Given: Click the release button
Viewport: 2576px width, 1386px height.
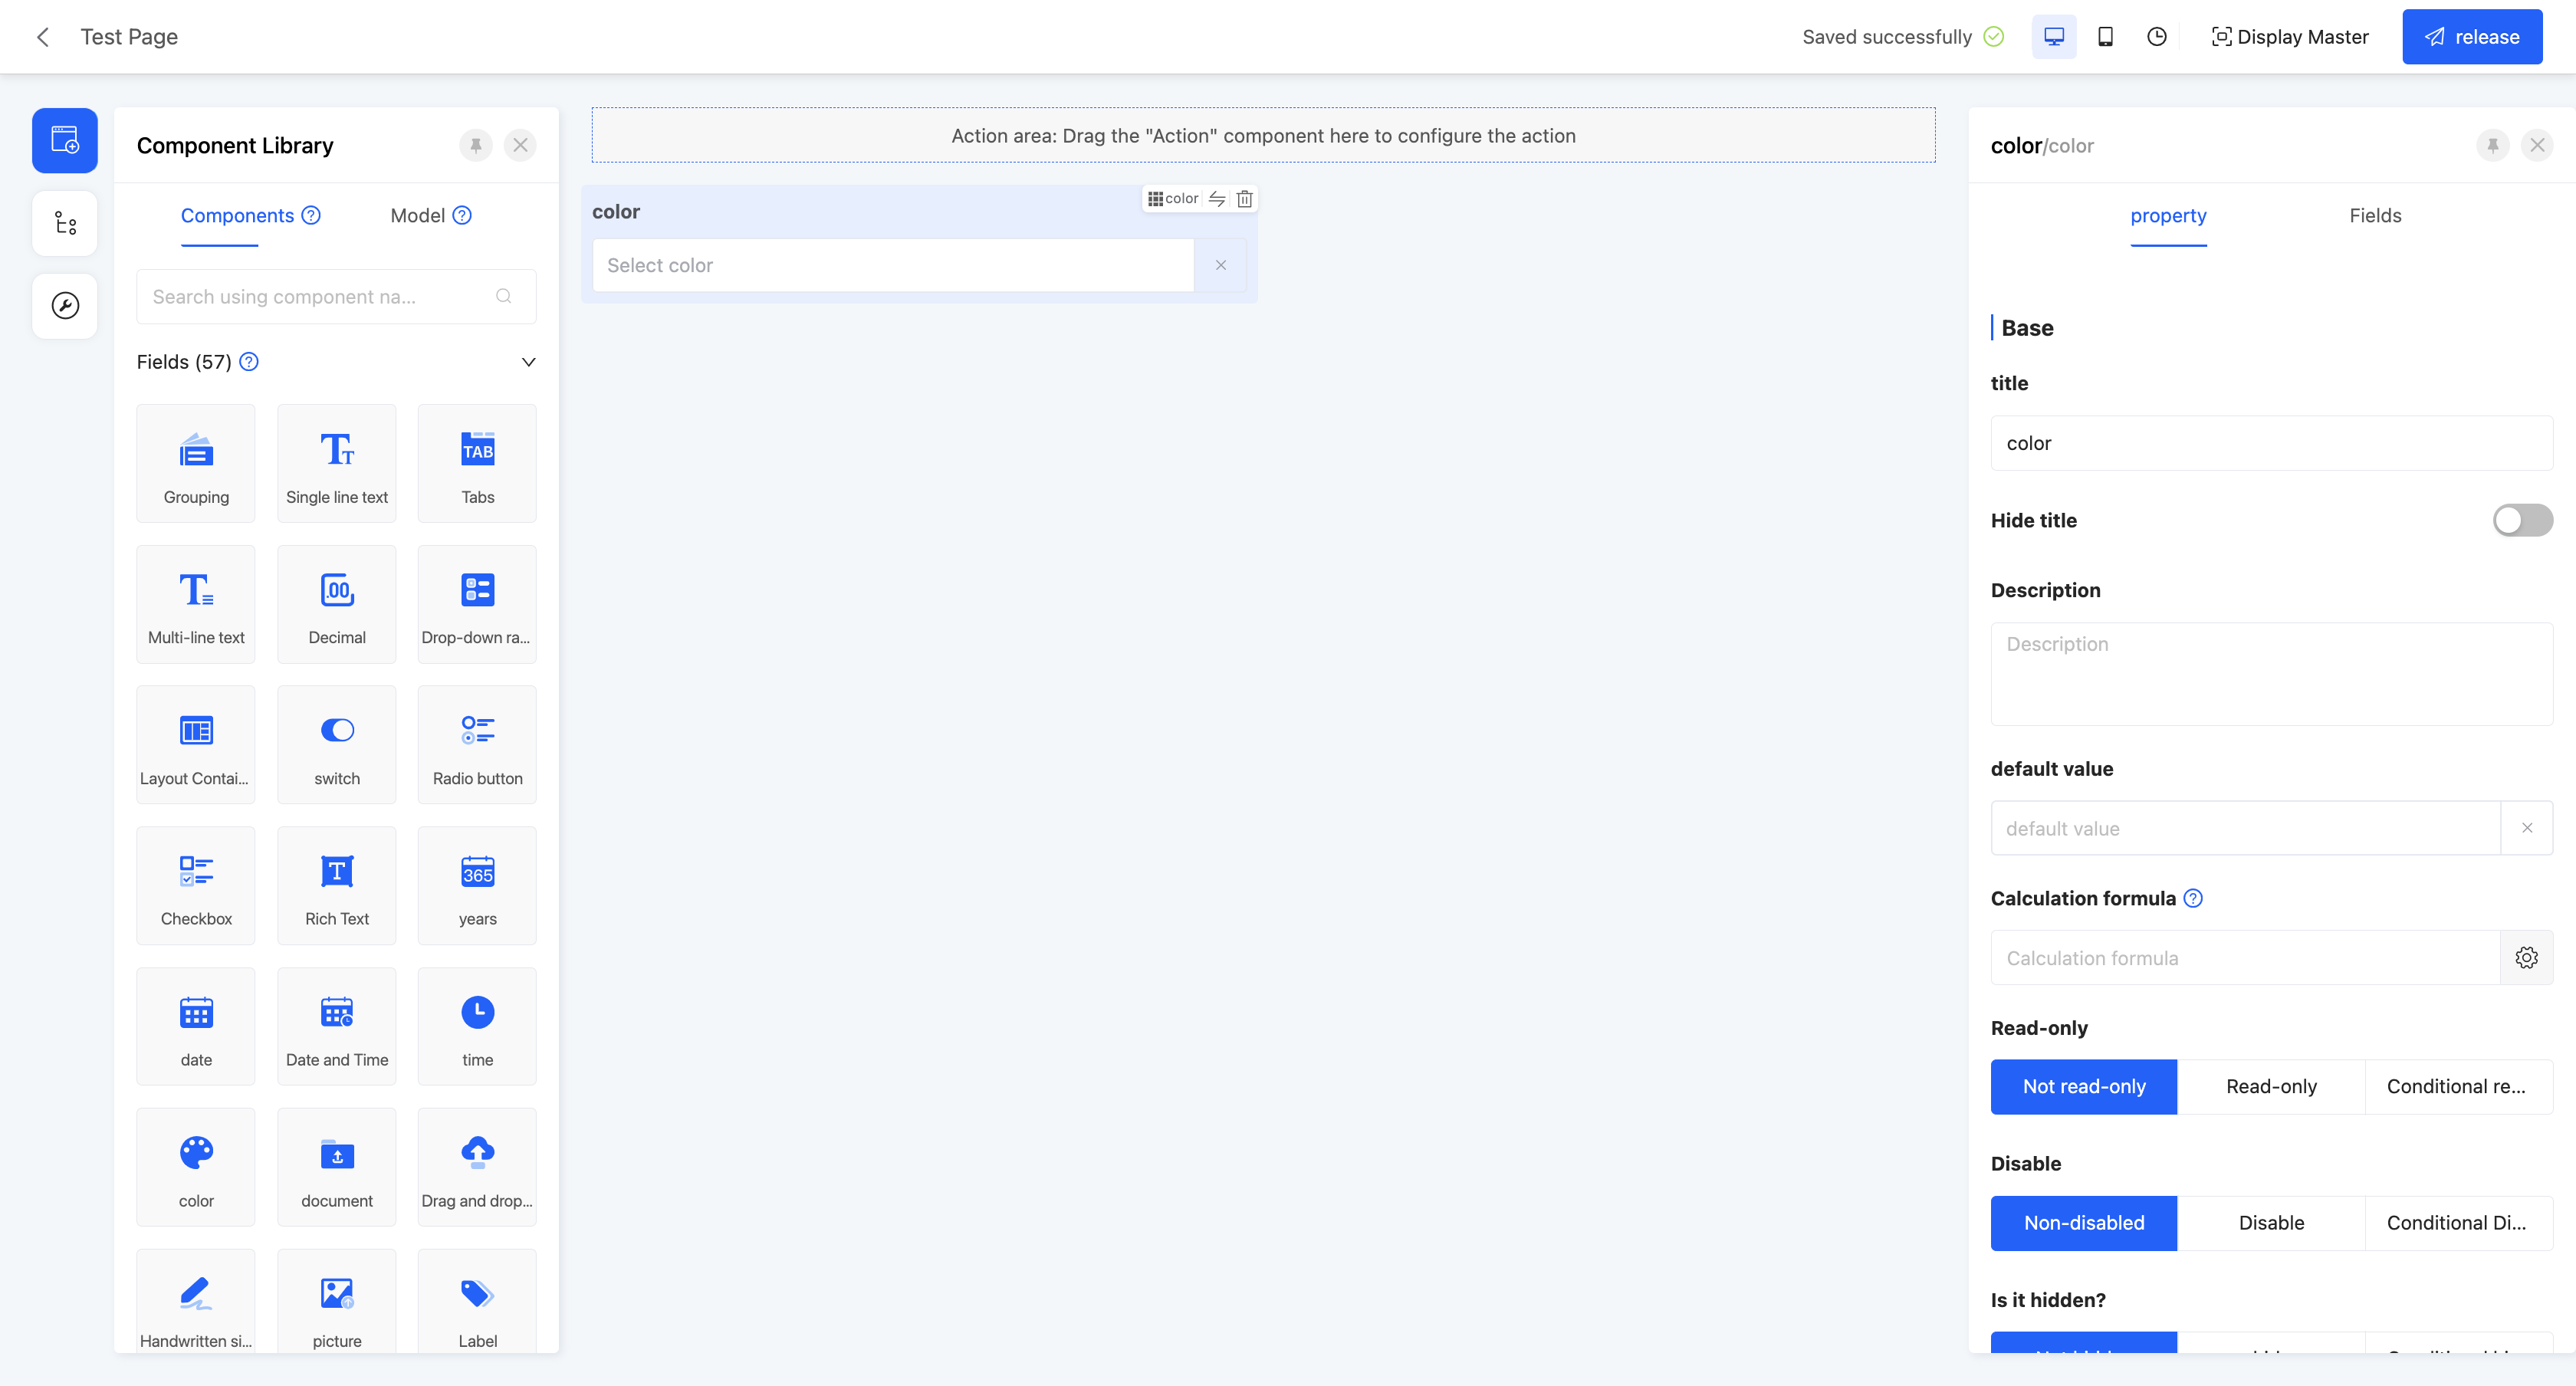Looking at the screenshot, I should pos(2471,37).
